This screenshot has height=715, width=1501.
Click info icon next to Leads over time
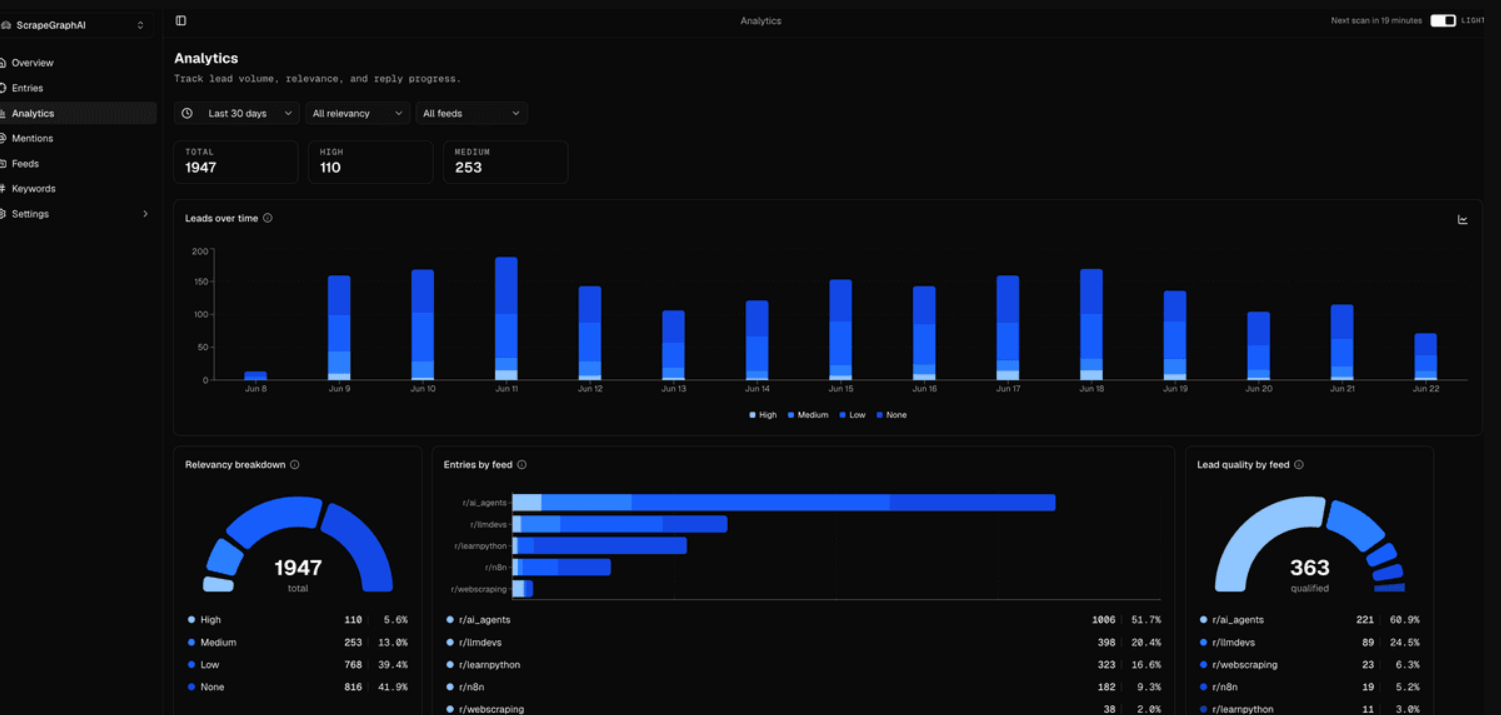point(267,218)
